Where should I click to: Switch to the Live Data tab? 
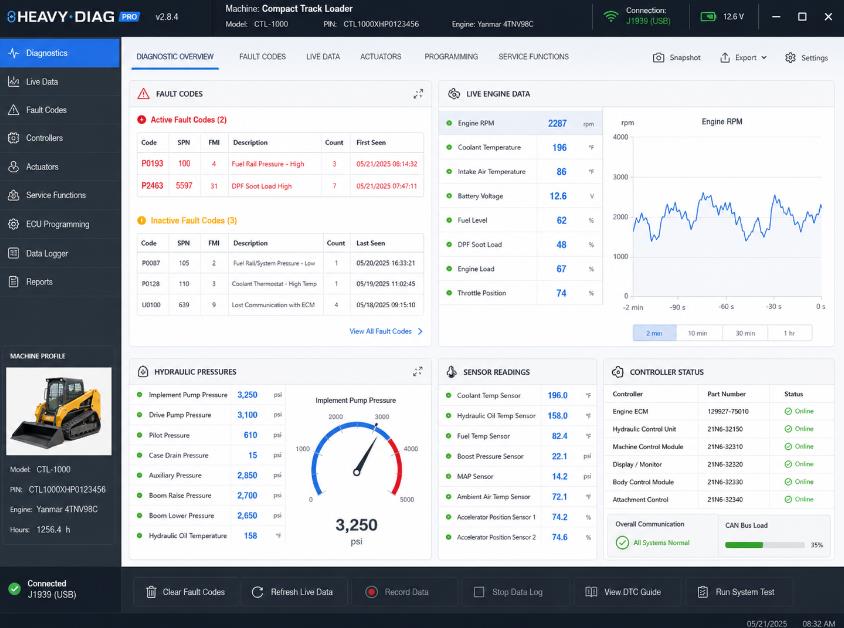[323, 57]
